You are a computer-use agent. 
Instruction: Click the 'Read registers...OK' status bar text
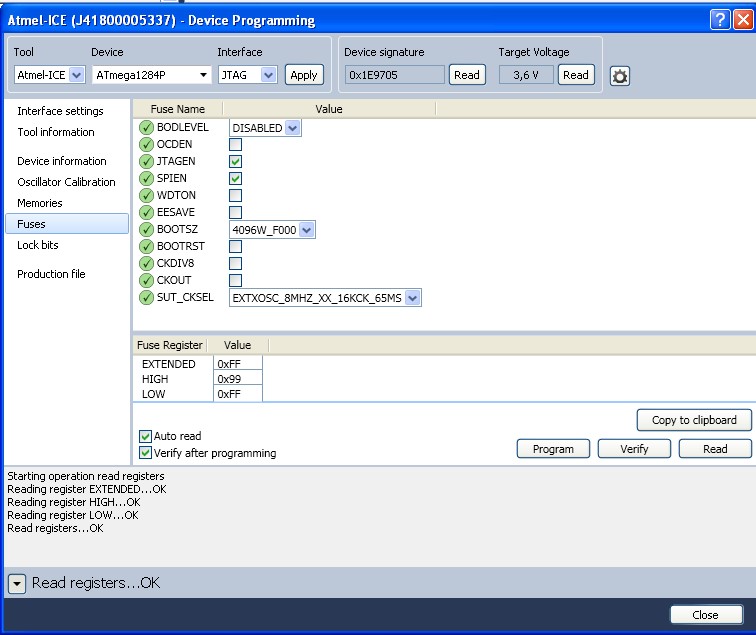[x=95, y=583]
